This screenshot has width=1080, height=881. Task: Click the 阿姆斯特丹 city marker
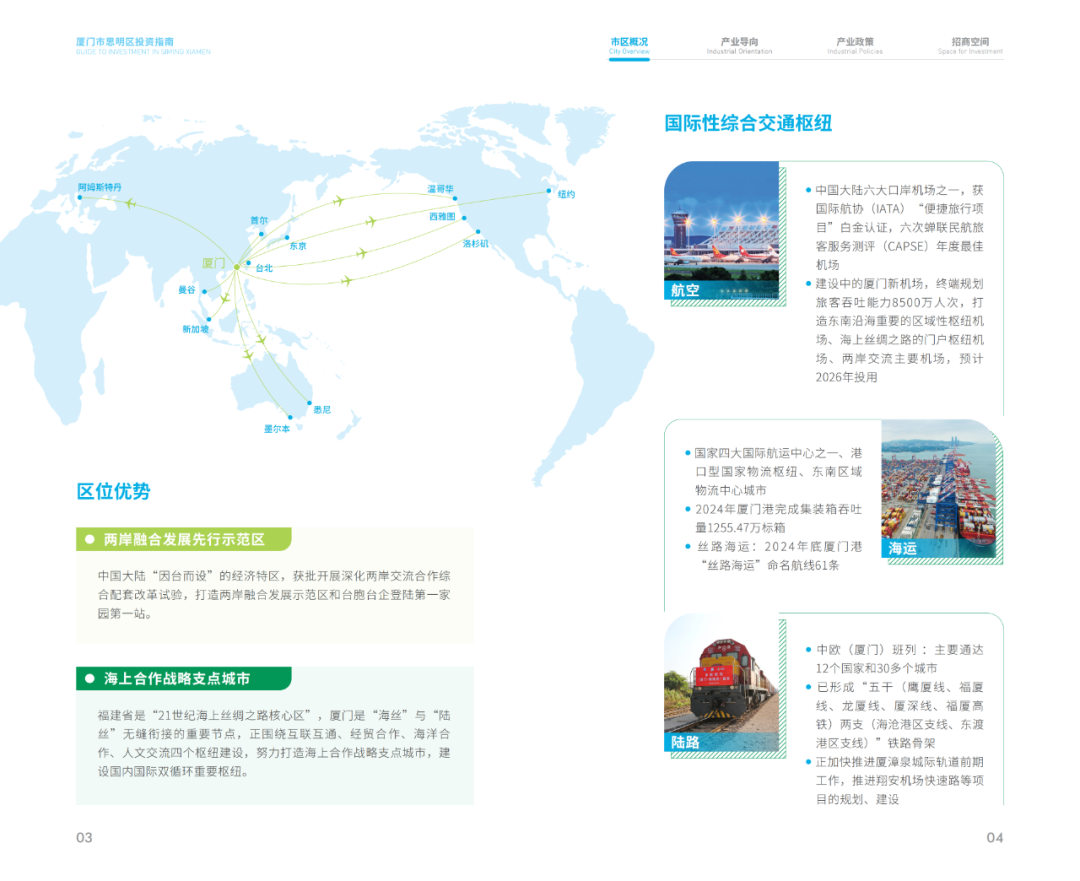80,197
